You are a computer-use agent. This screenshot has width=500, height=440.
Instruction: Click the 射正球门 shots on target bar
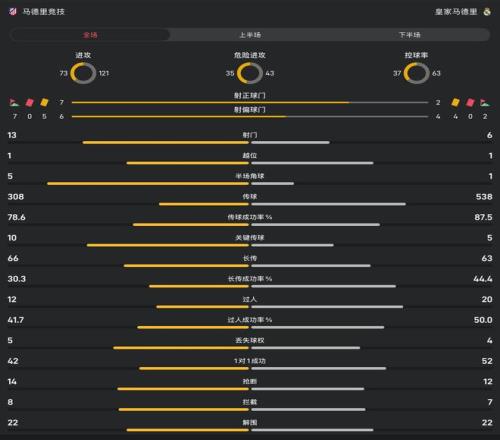(x=250, y=103)
